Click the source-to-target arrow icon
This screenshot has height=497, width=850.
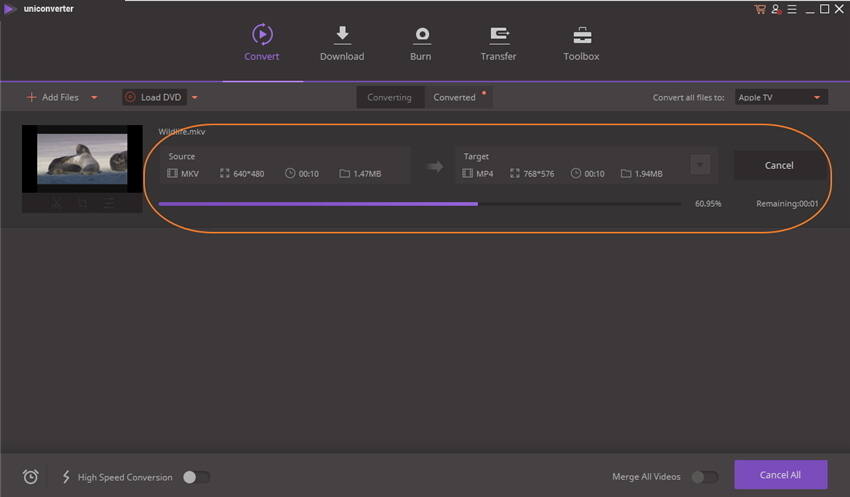[x=435, y=167]
